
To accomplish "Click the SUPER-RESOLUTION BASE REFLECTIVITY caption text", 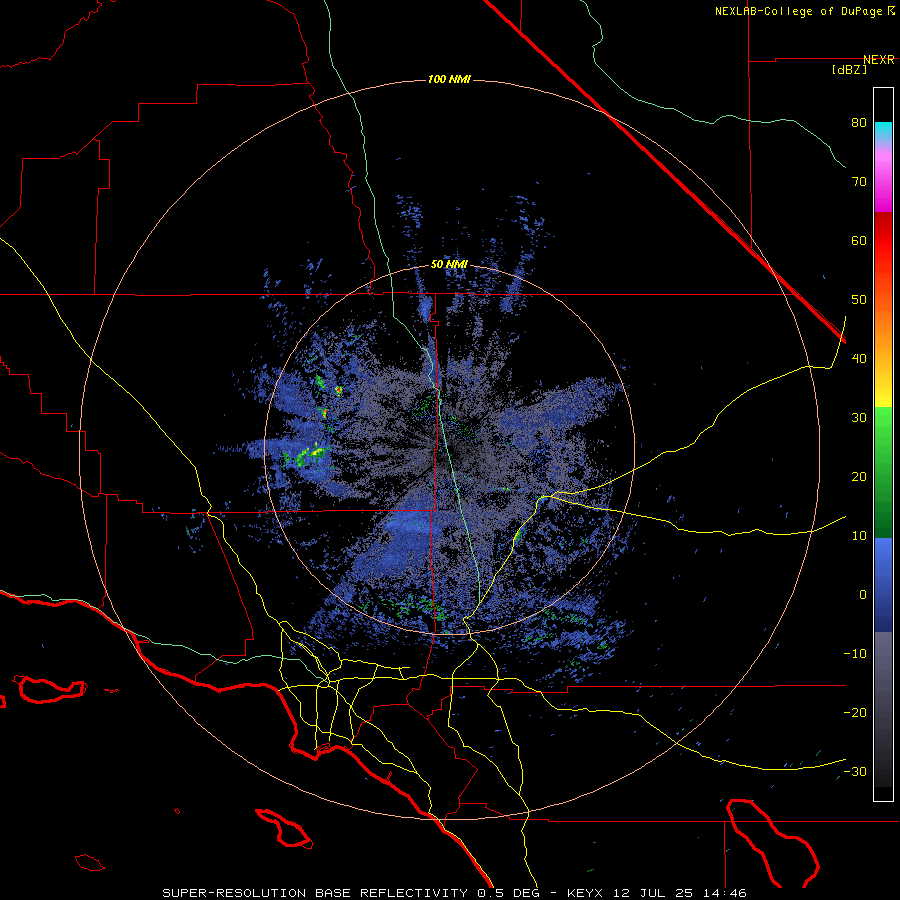I will click(x=315, y=893).
